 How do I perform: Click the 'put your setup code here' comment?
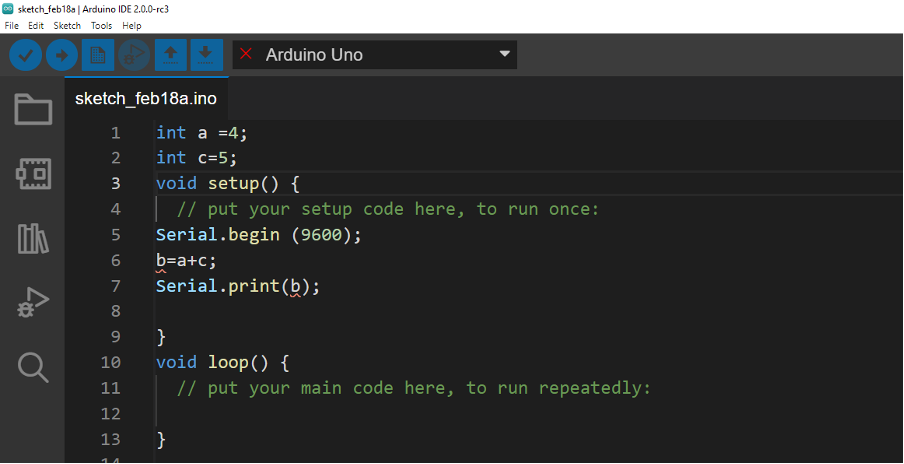pyautogui.click(x=388, y=209)
